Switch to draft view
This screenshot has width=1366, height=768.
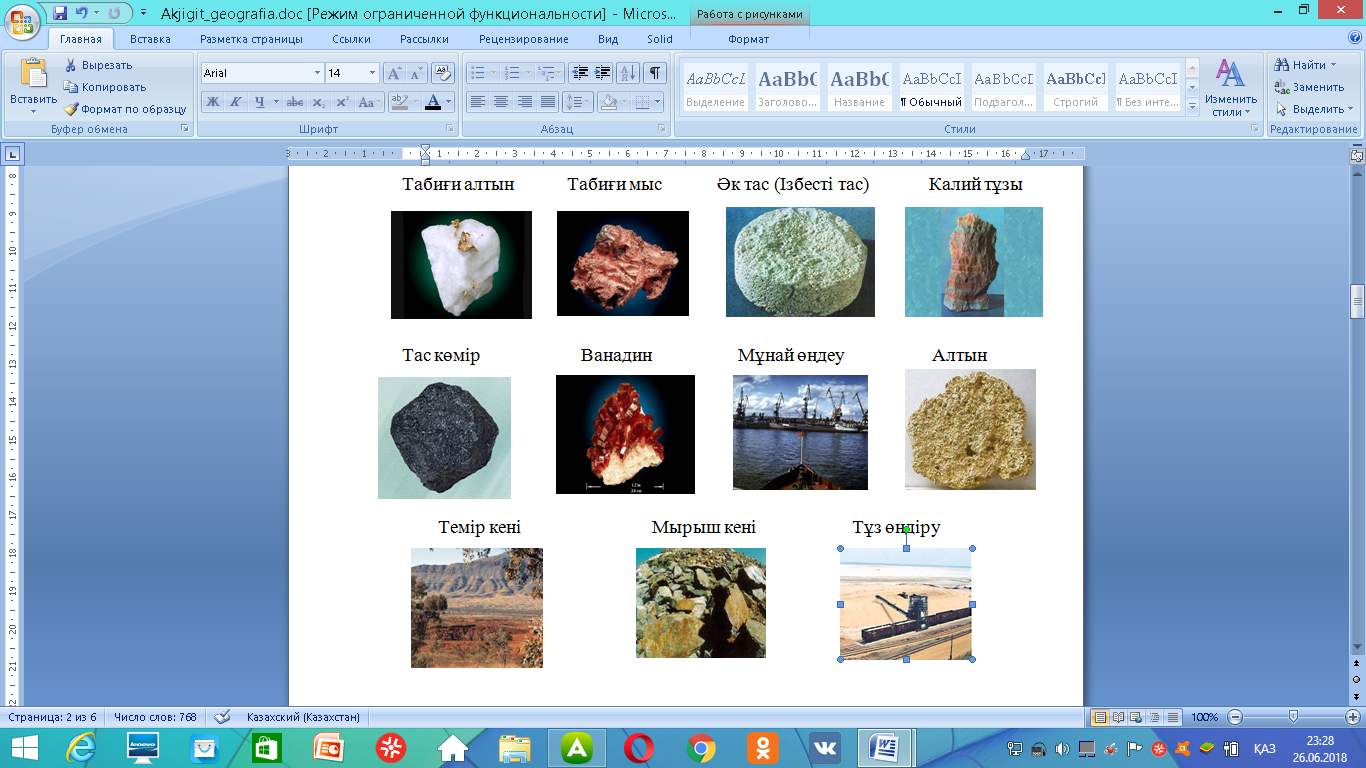(x=1172, y=717)
